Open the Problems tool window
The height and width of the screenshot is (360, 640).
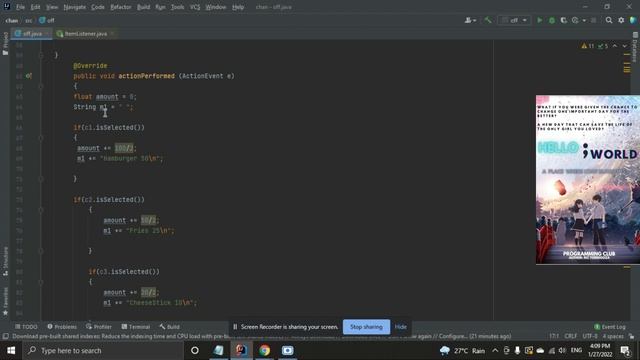point(62,327)
